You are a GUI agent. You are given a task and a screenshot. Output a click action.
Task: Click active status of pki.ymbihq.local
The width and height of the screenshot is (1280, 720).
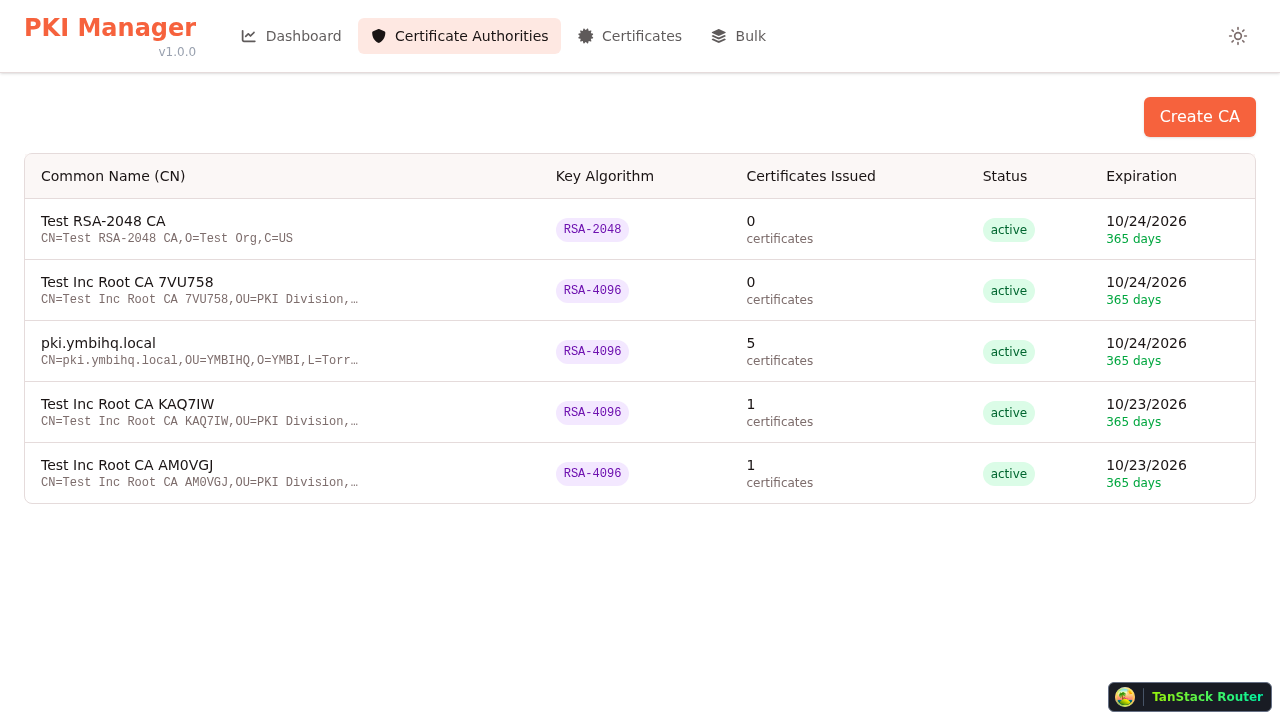[x=1009, y=352]
